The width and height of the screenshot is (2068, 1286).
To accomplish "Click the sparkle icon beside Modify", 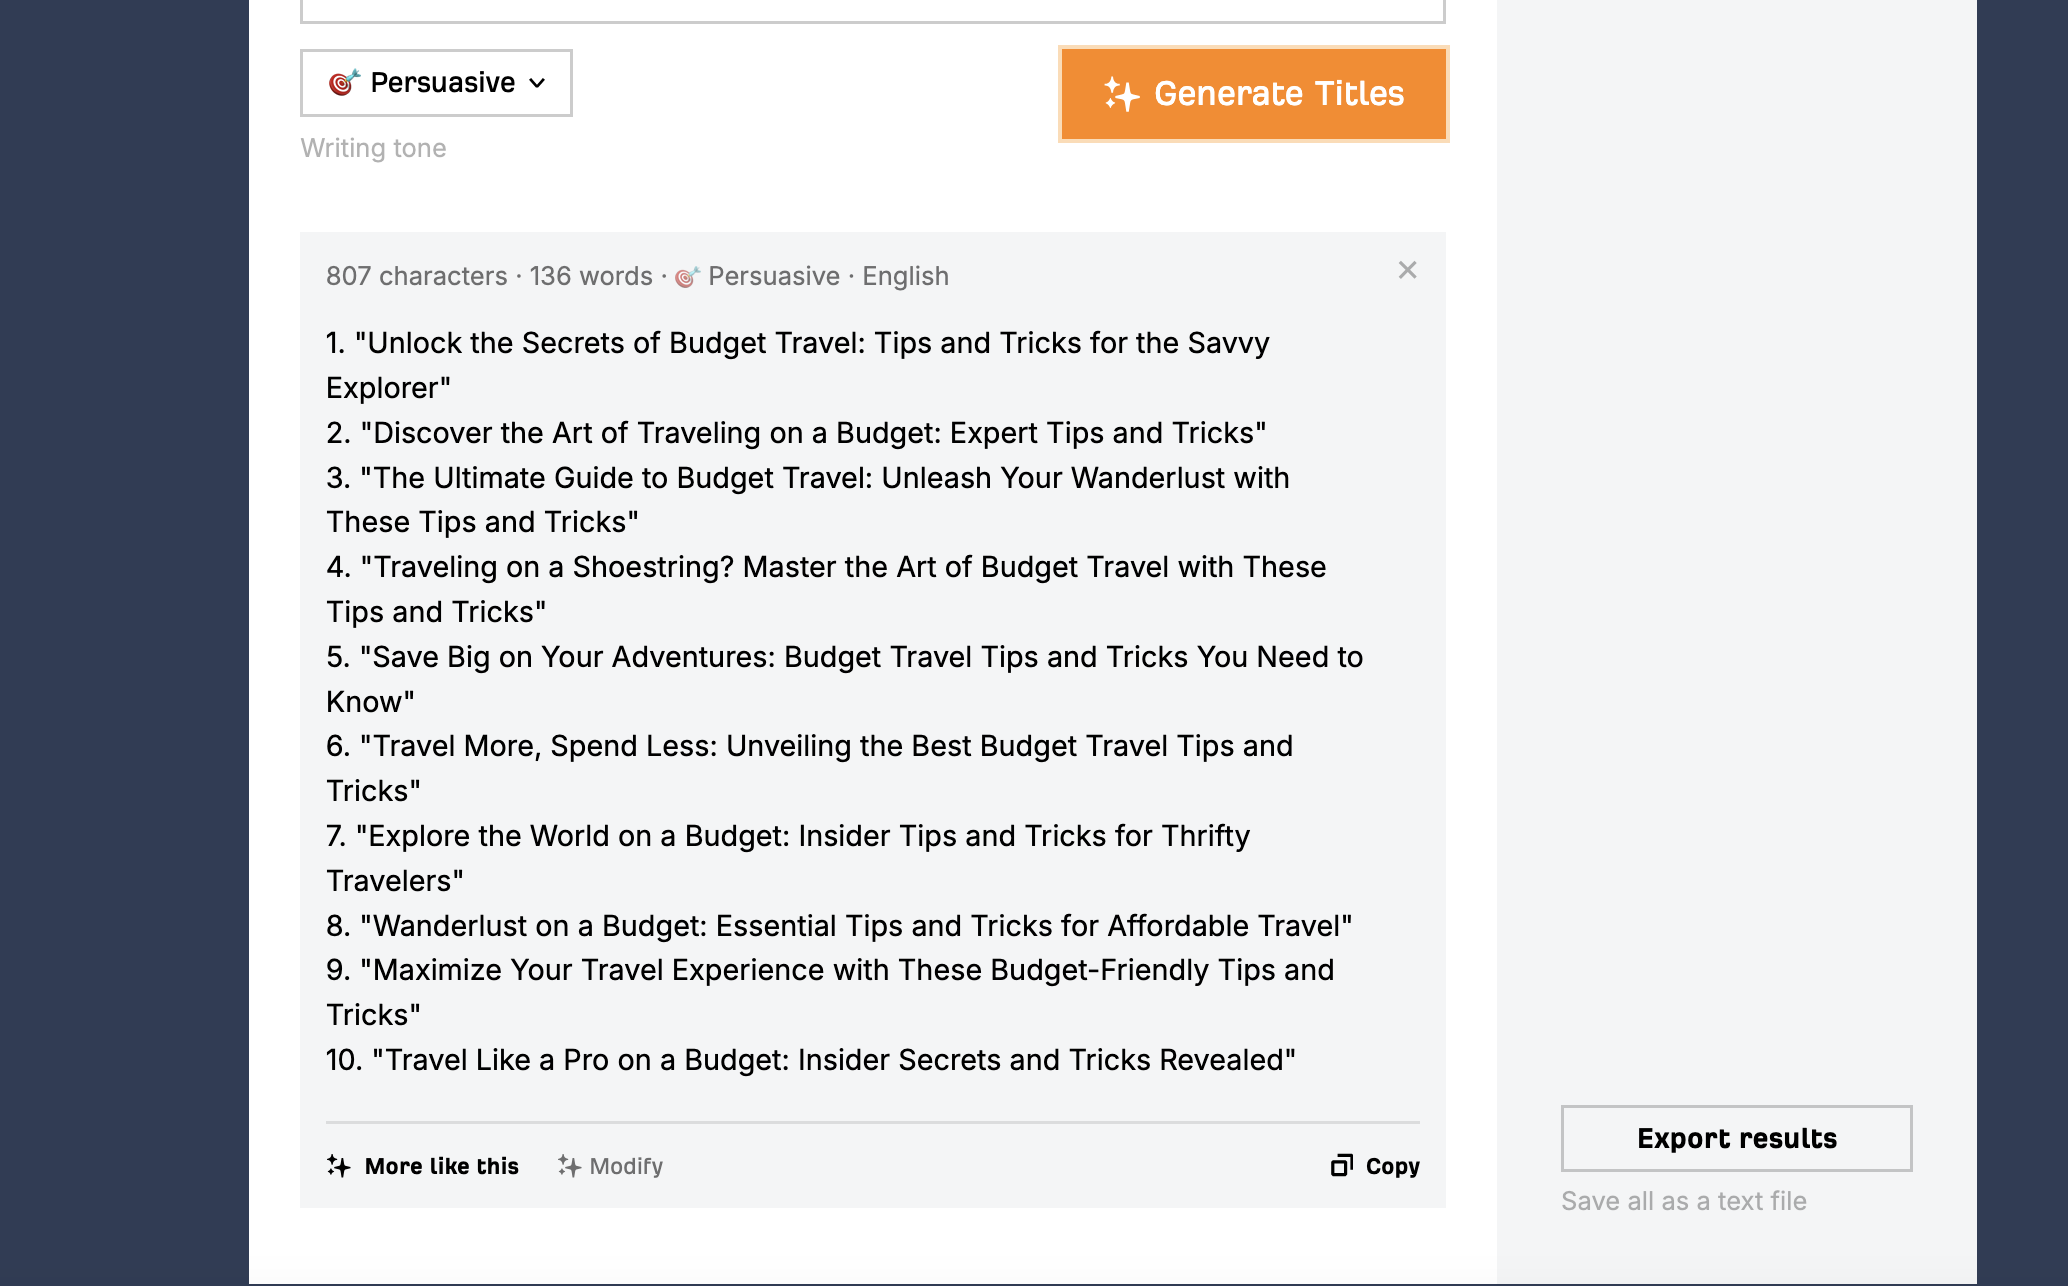I will (569, 1166).
